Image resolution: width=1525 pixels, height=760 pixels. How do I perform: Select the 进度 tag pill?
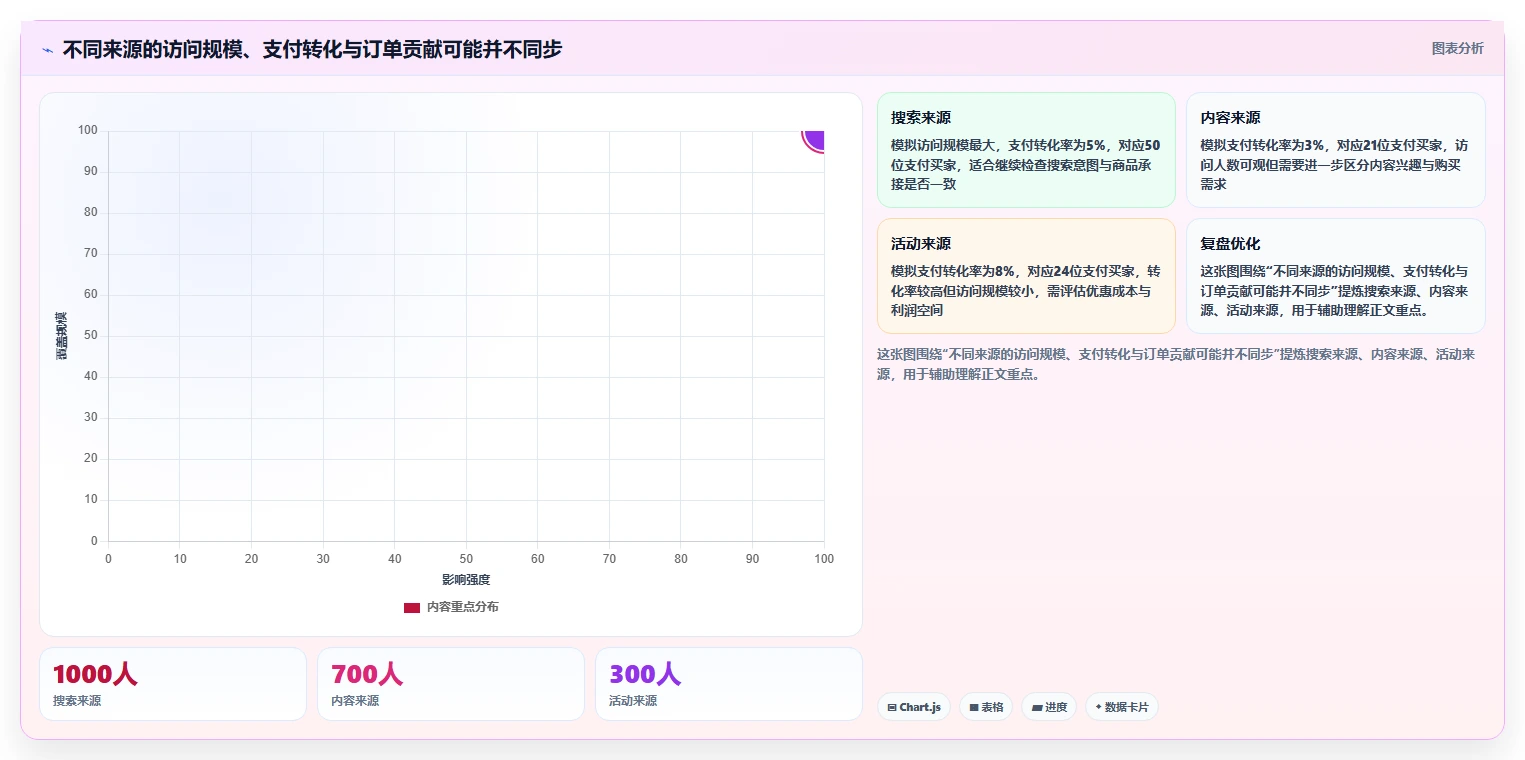coord(1049,707)
